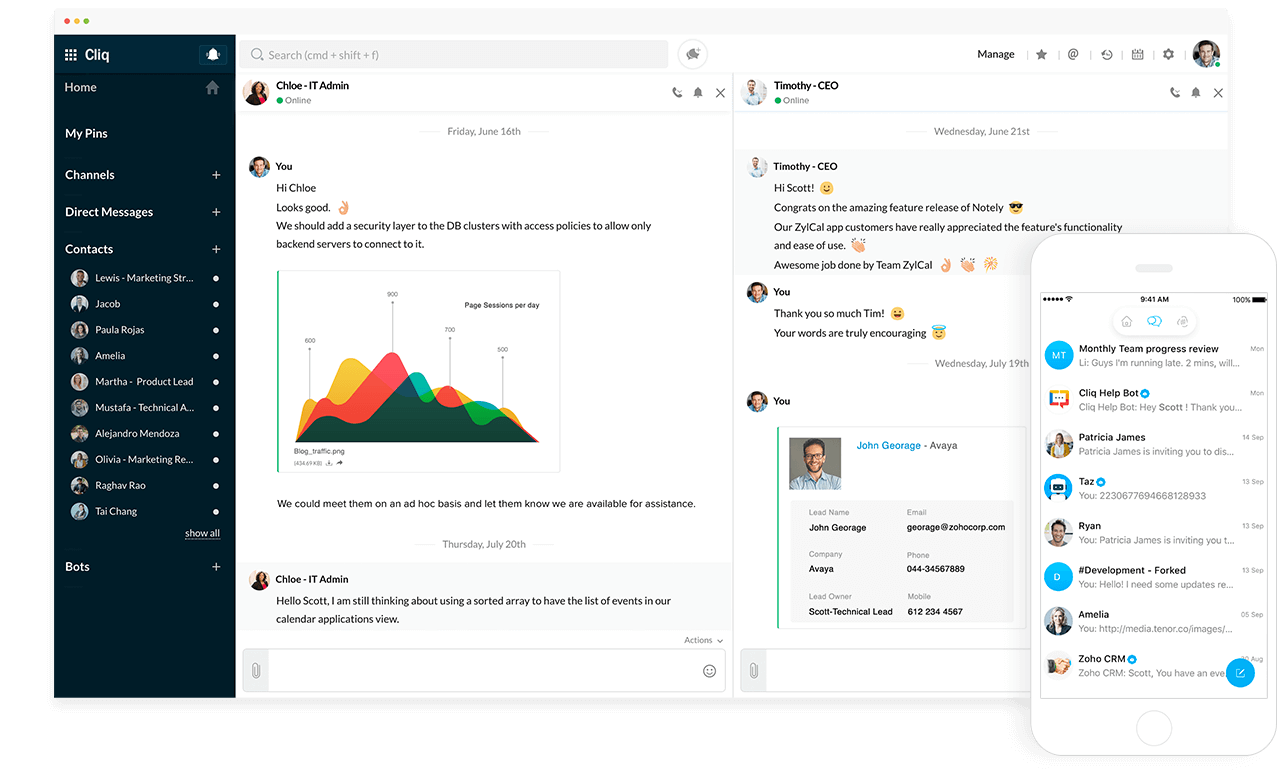Click show all contacts link
This screenshot has width=1280, height=780.
[202, 534]
